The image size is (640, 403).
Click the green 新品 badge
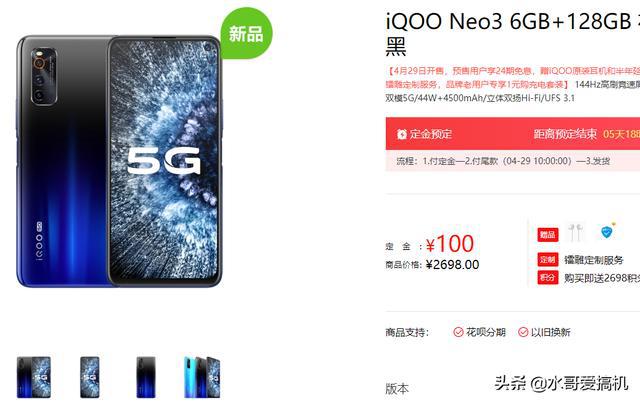click(246, 33)
